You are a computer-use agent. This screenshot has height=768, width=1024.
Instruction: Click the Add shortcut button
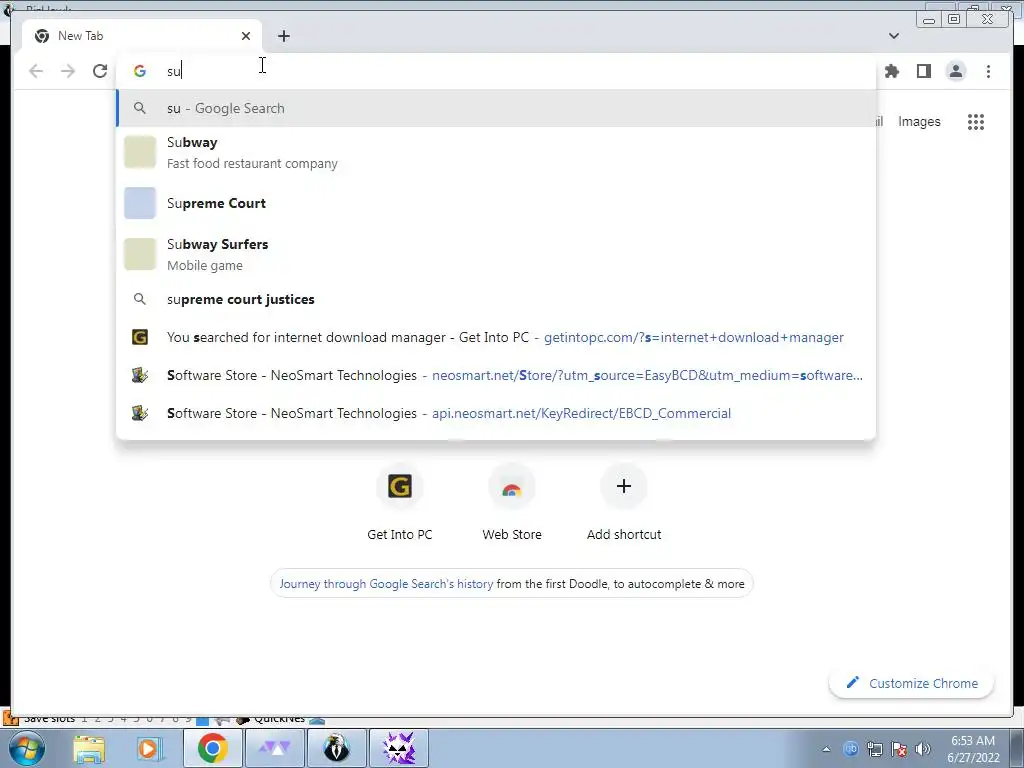pos(624,503)
